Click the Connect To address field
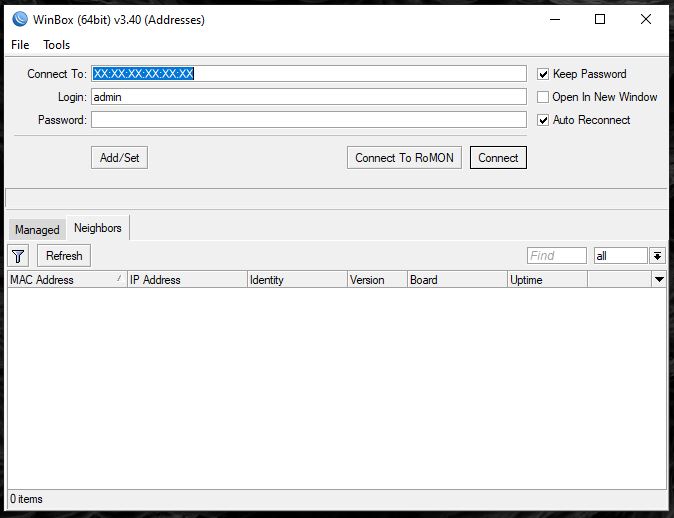Image resolution: width=674 pixels, height=518 pixels. click(309, 74)
